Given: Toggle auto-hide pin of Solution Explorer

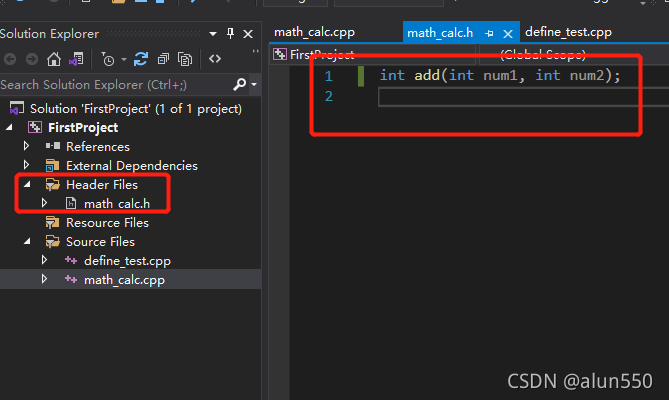Looking at the screenshot, I should [230, 34].
